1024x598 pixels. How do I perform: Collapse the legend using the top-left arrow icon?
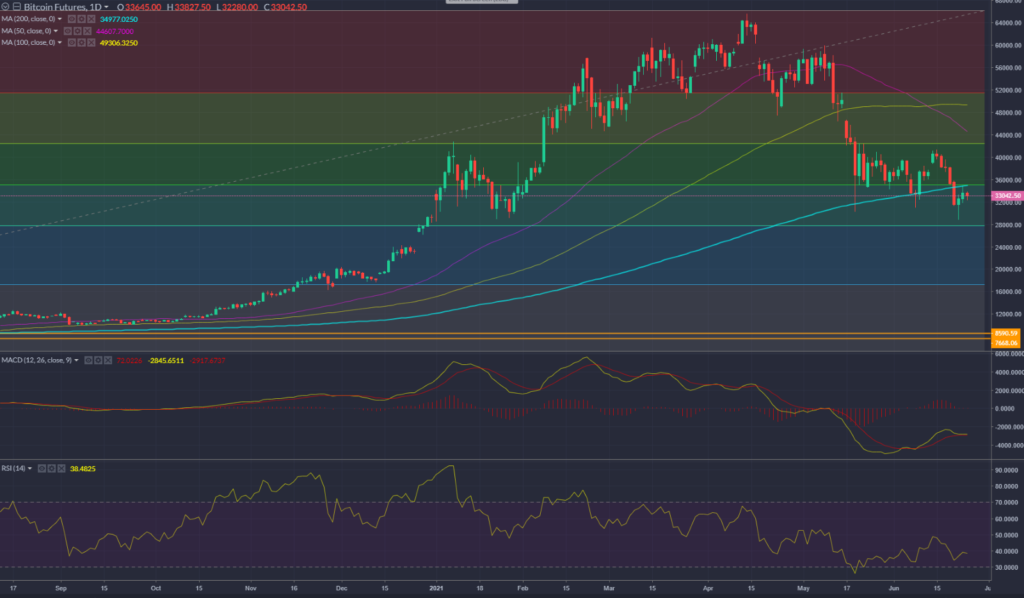pyautogui.click(x=5, y=7)
